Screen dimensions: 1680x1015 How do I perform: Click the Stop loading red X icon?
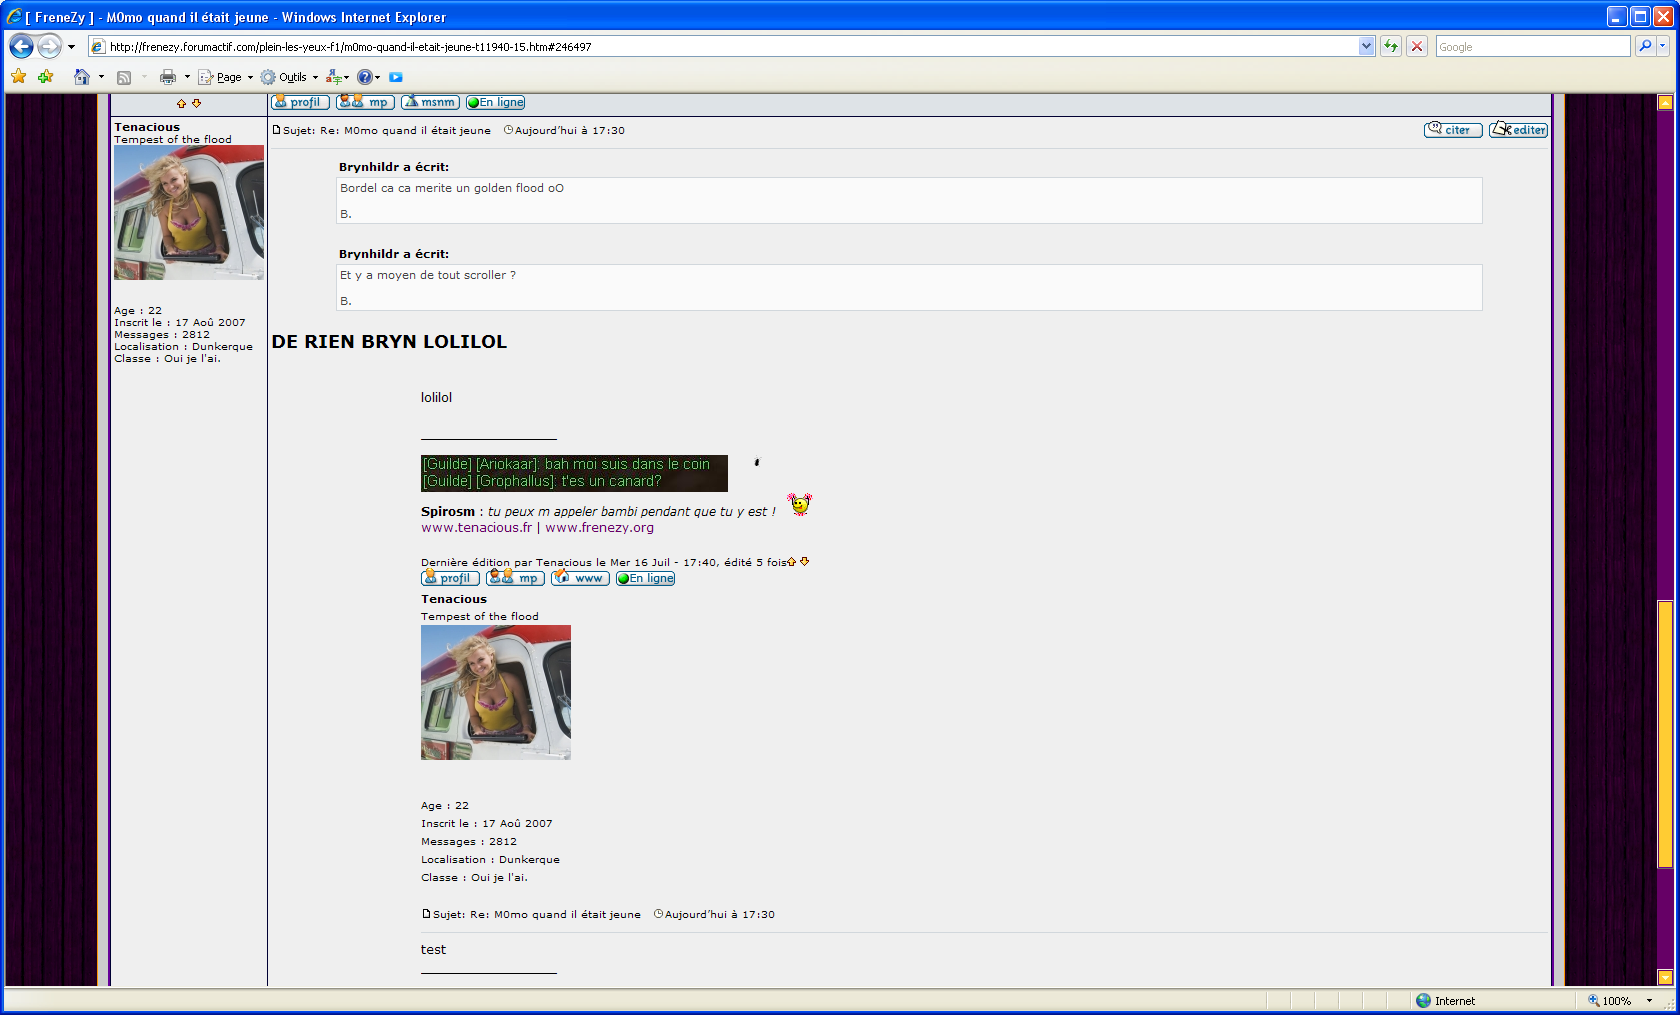click(1416, 46)
